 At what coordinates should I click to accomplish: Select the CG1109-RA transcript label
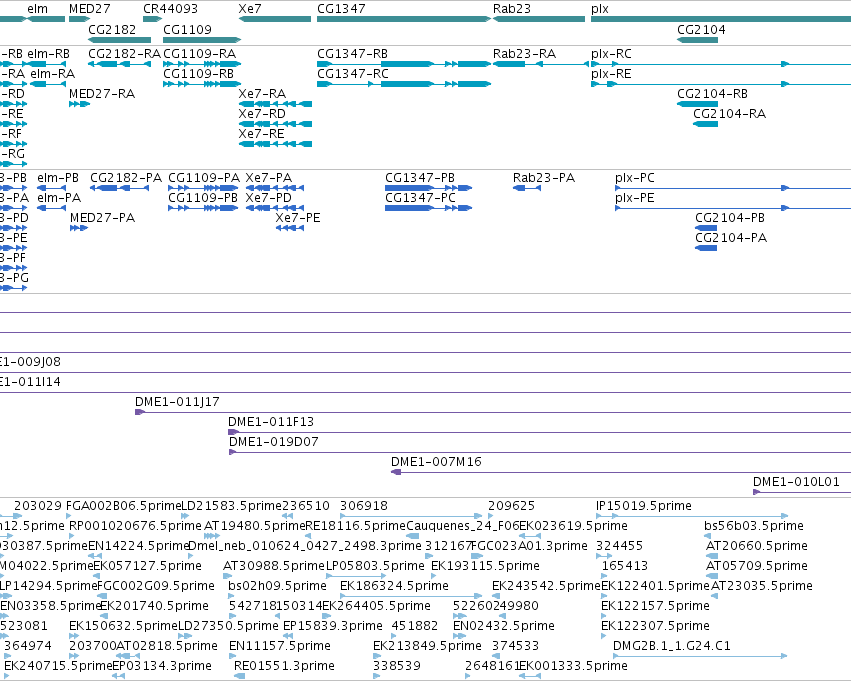(x=200, y=54)
